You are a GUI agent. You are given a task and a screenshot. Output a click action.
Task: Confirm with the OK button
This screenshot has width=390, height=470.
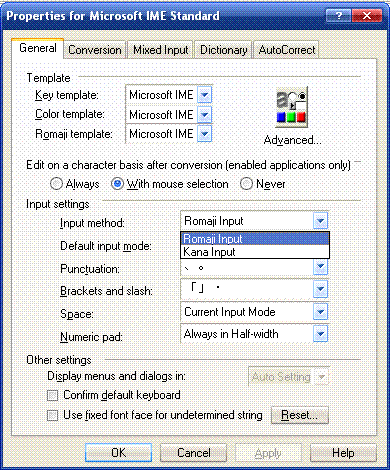click(118, 453)
